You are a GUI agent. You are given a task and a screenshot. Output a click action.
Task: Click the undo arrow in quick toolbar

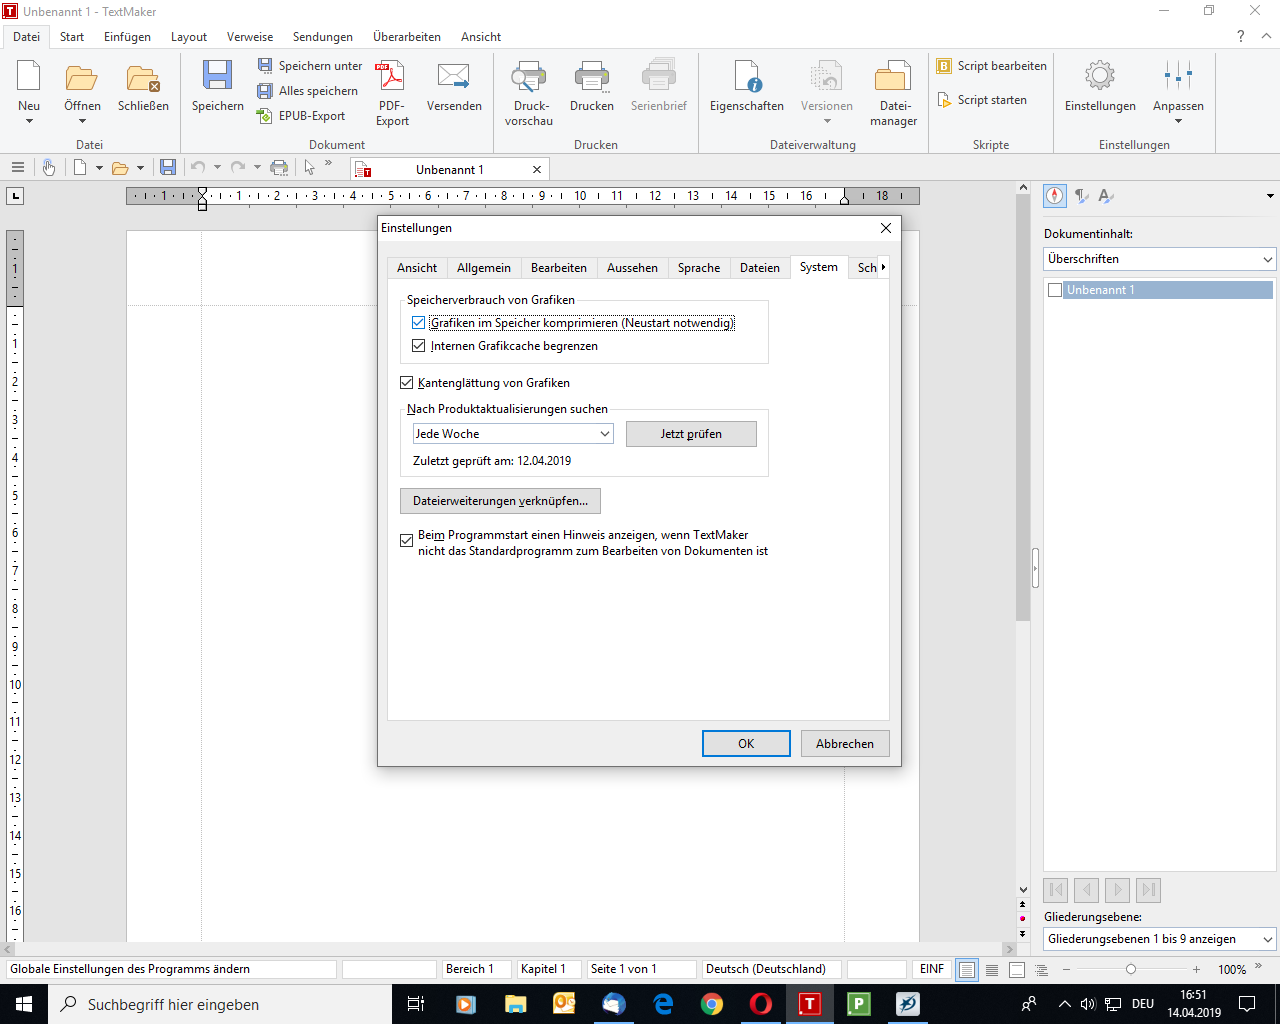[198, 167]
